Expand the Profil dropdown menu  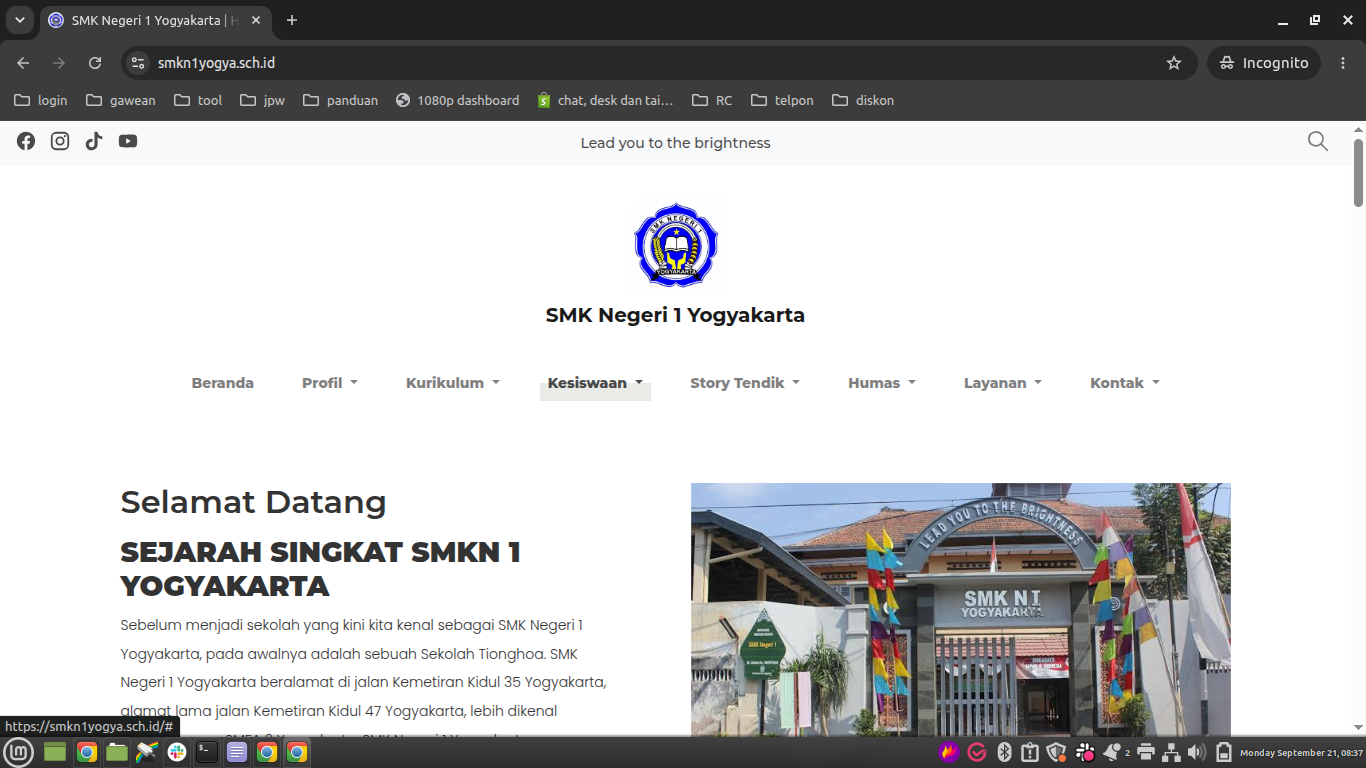(x=330, y=383)
